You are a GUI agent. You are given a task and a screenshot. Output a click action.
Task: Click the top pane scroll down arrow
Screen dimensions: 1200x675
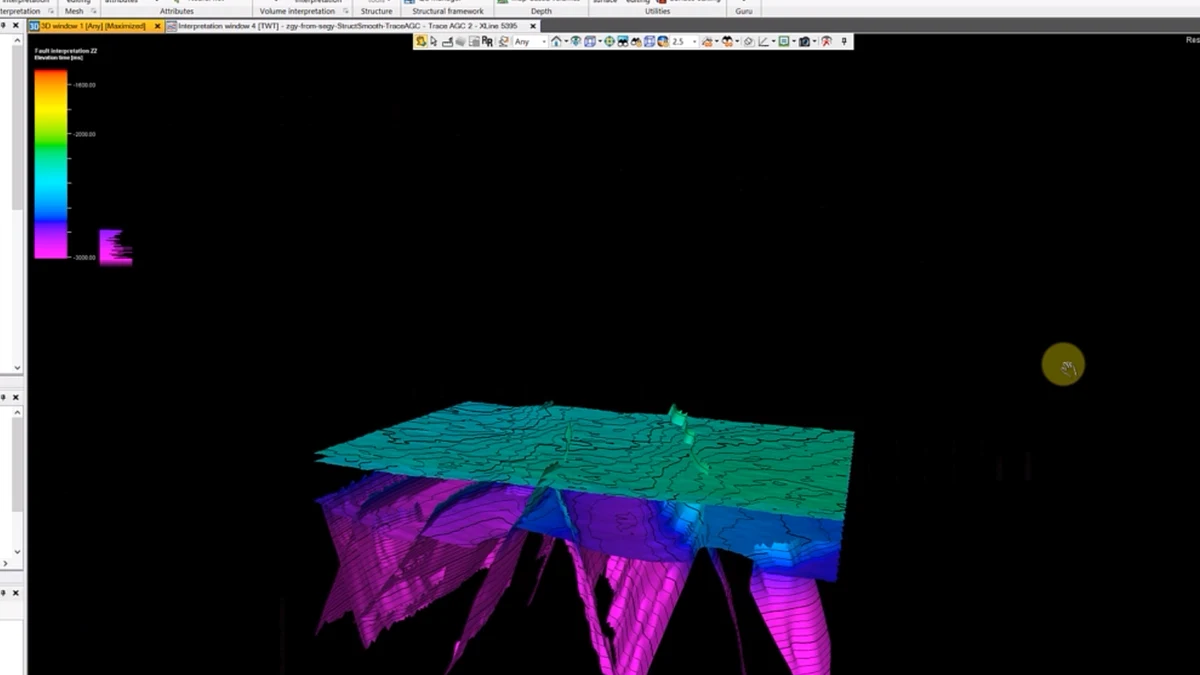[17, 368]
